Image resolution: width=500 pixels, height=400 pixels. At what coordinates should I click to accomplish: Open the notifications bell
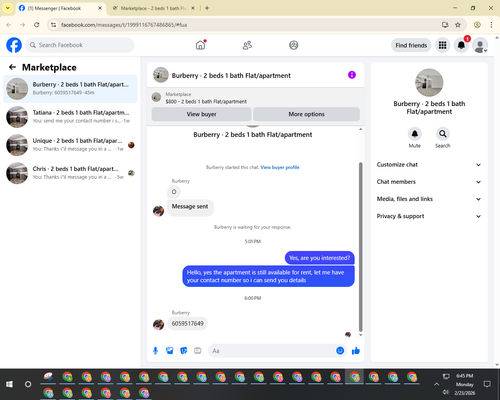[461, 45]
